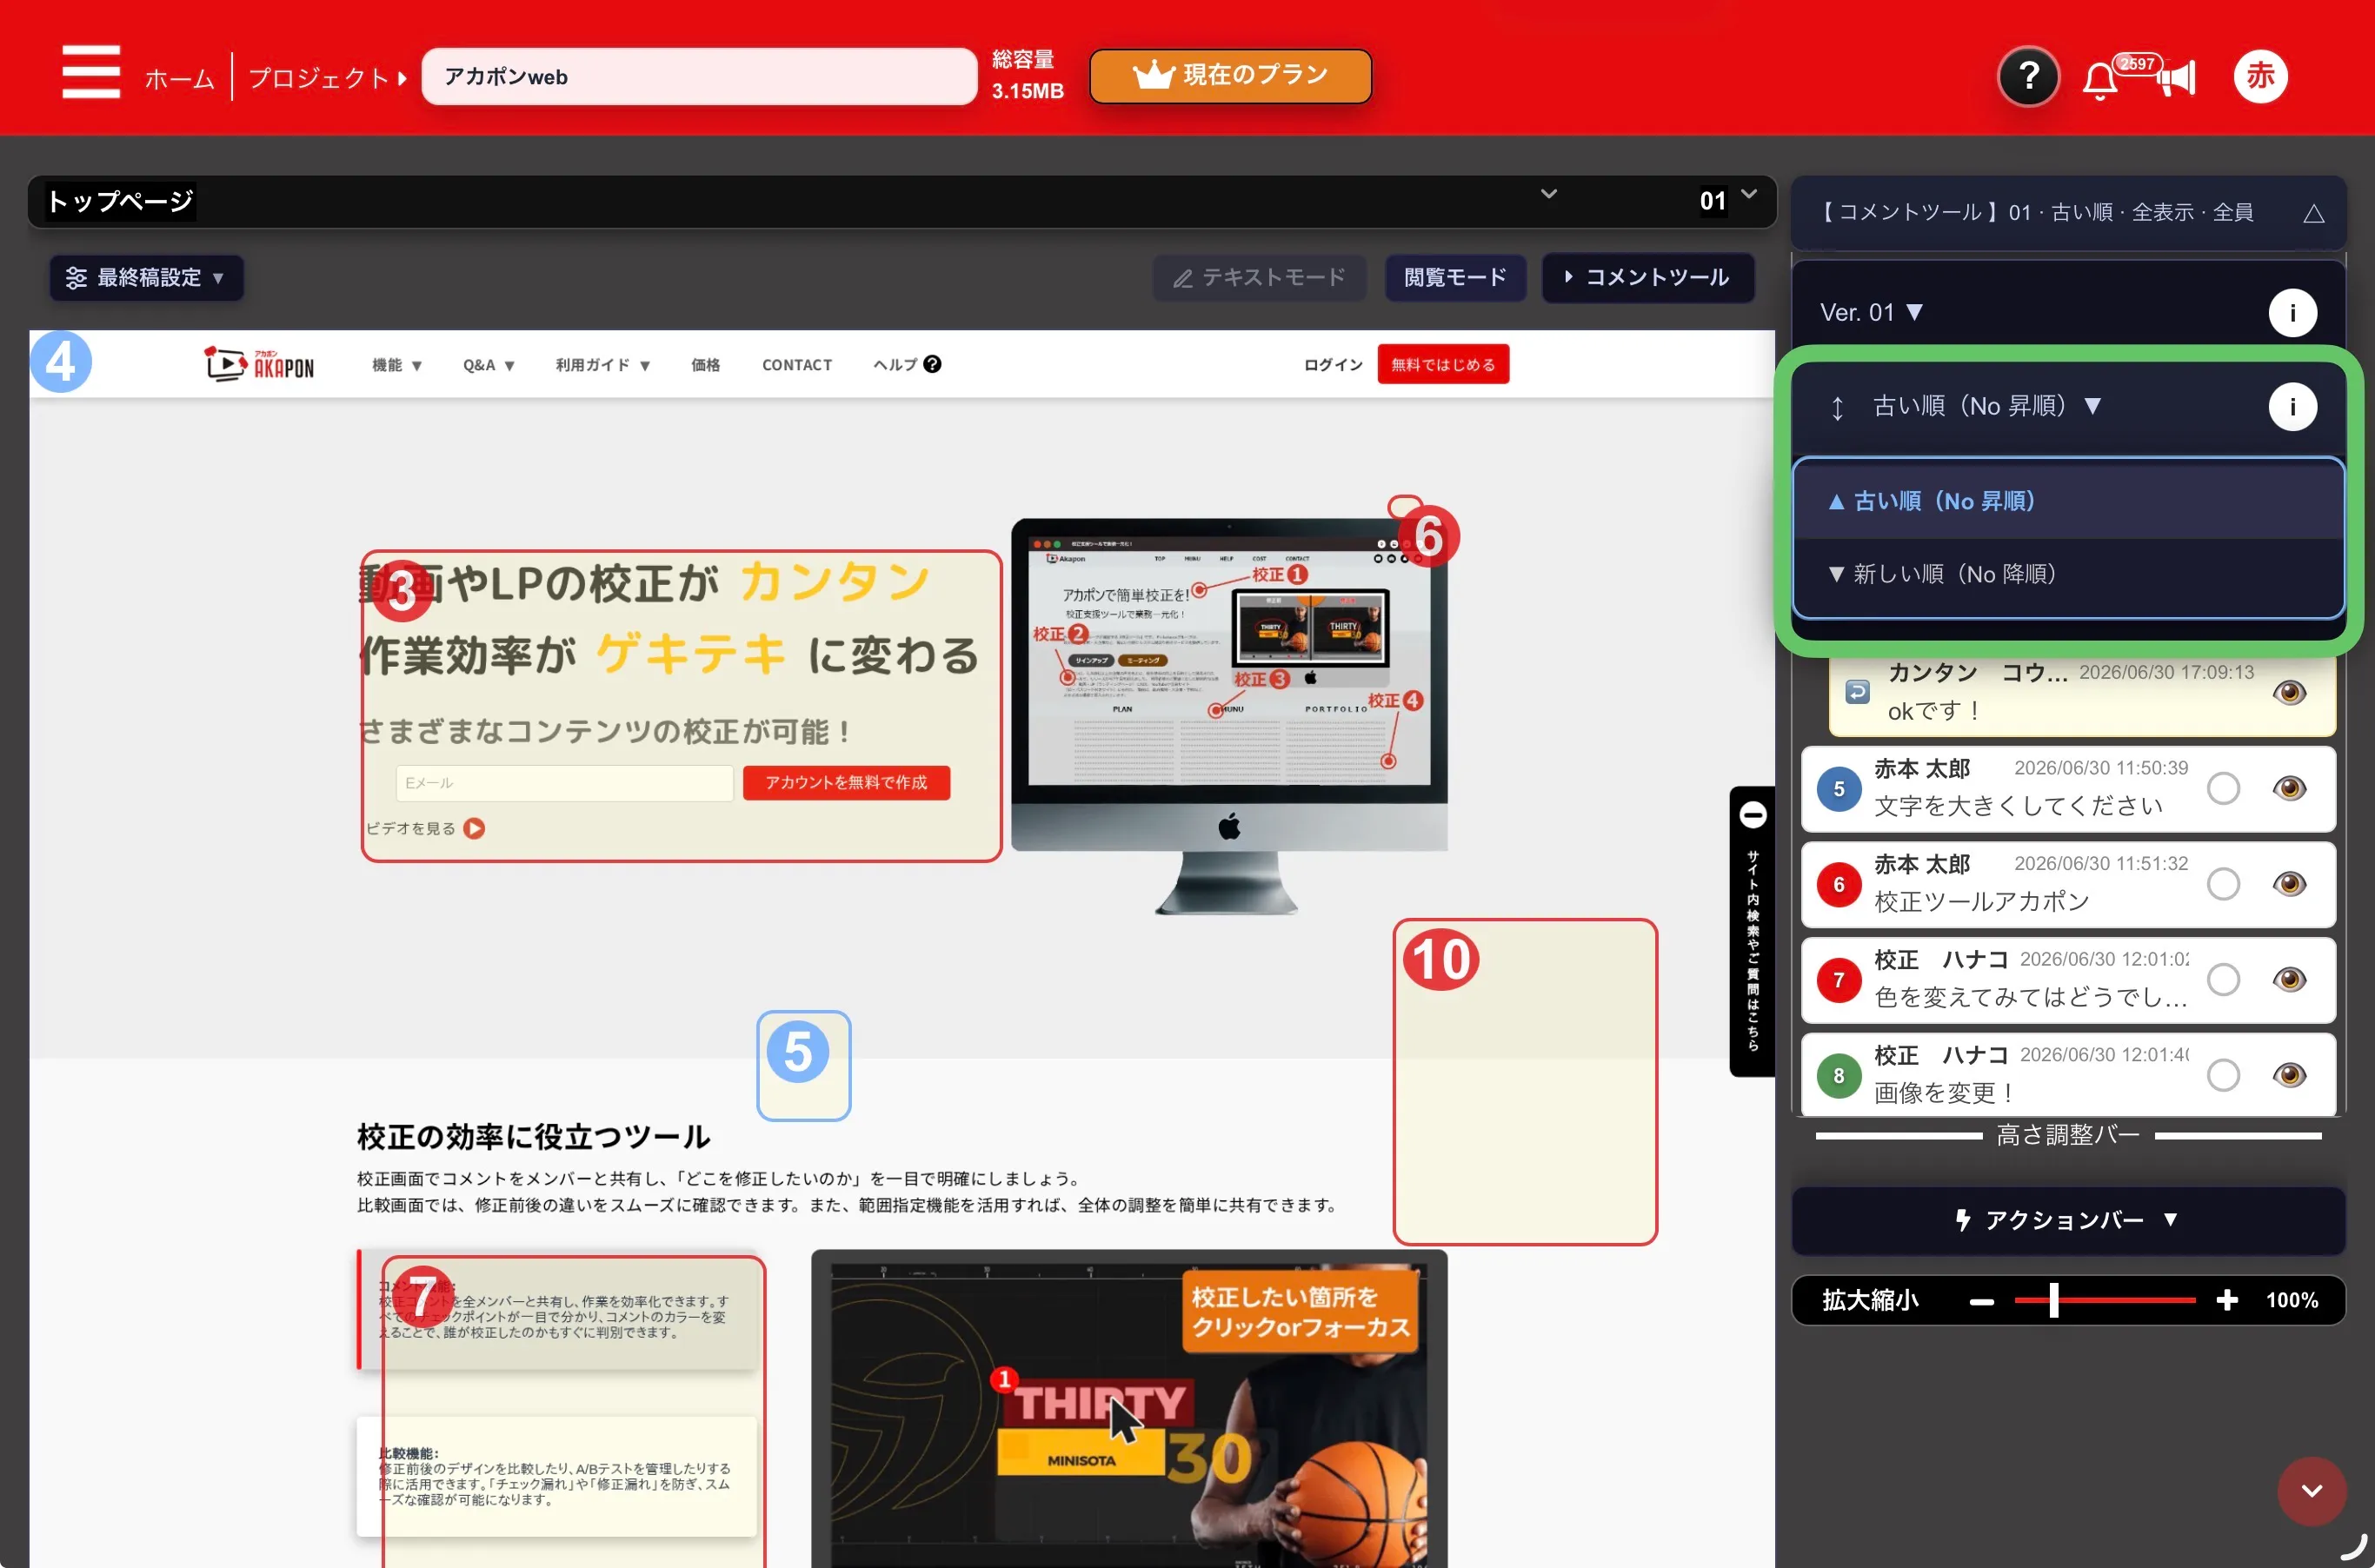Open the Ver. 01 version dropdown
The image size is (2375, 1568).
pos(1871,313)
